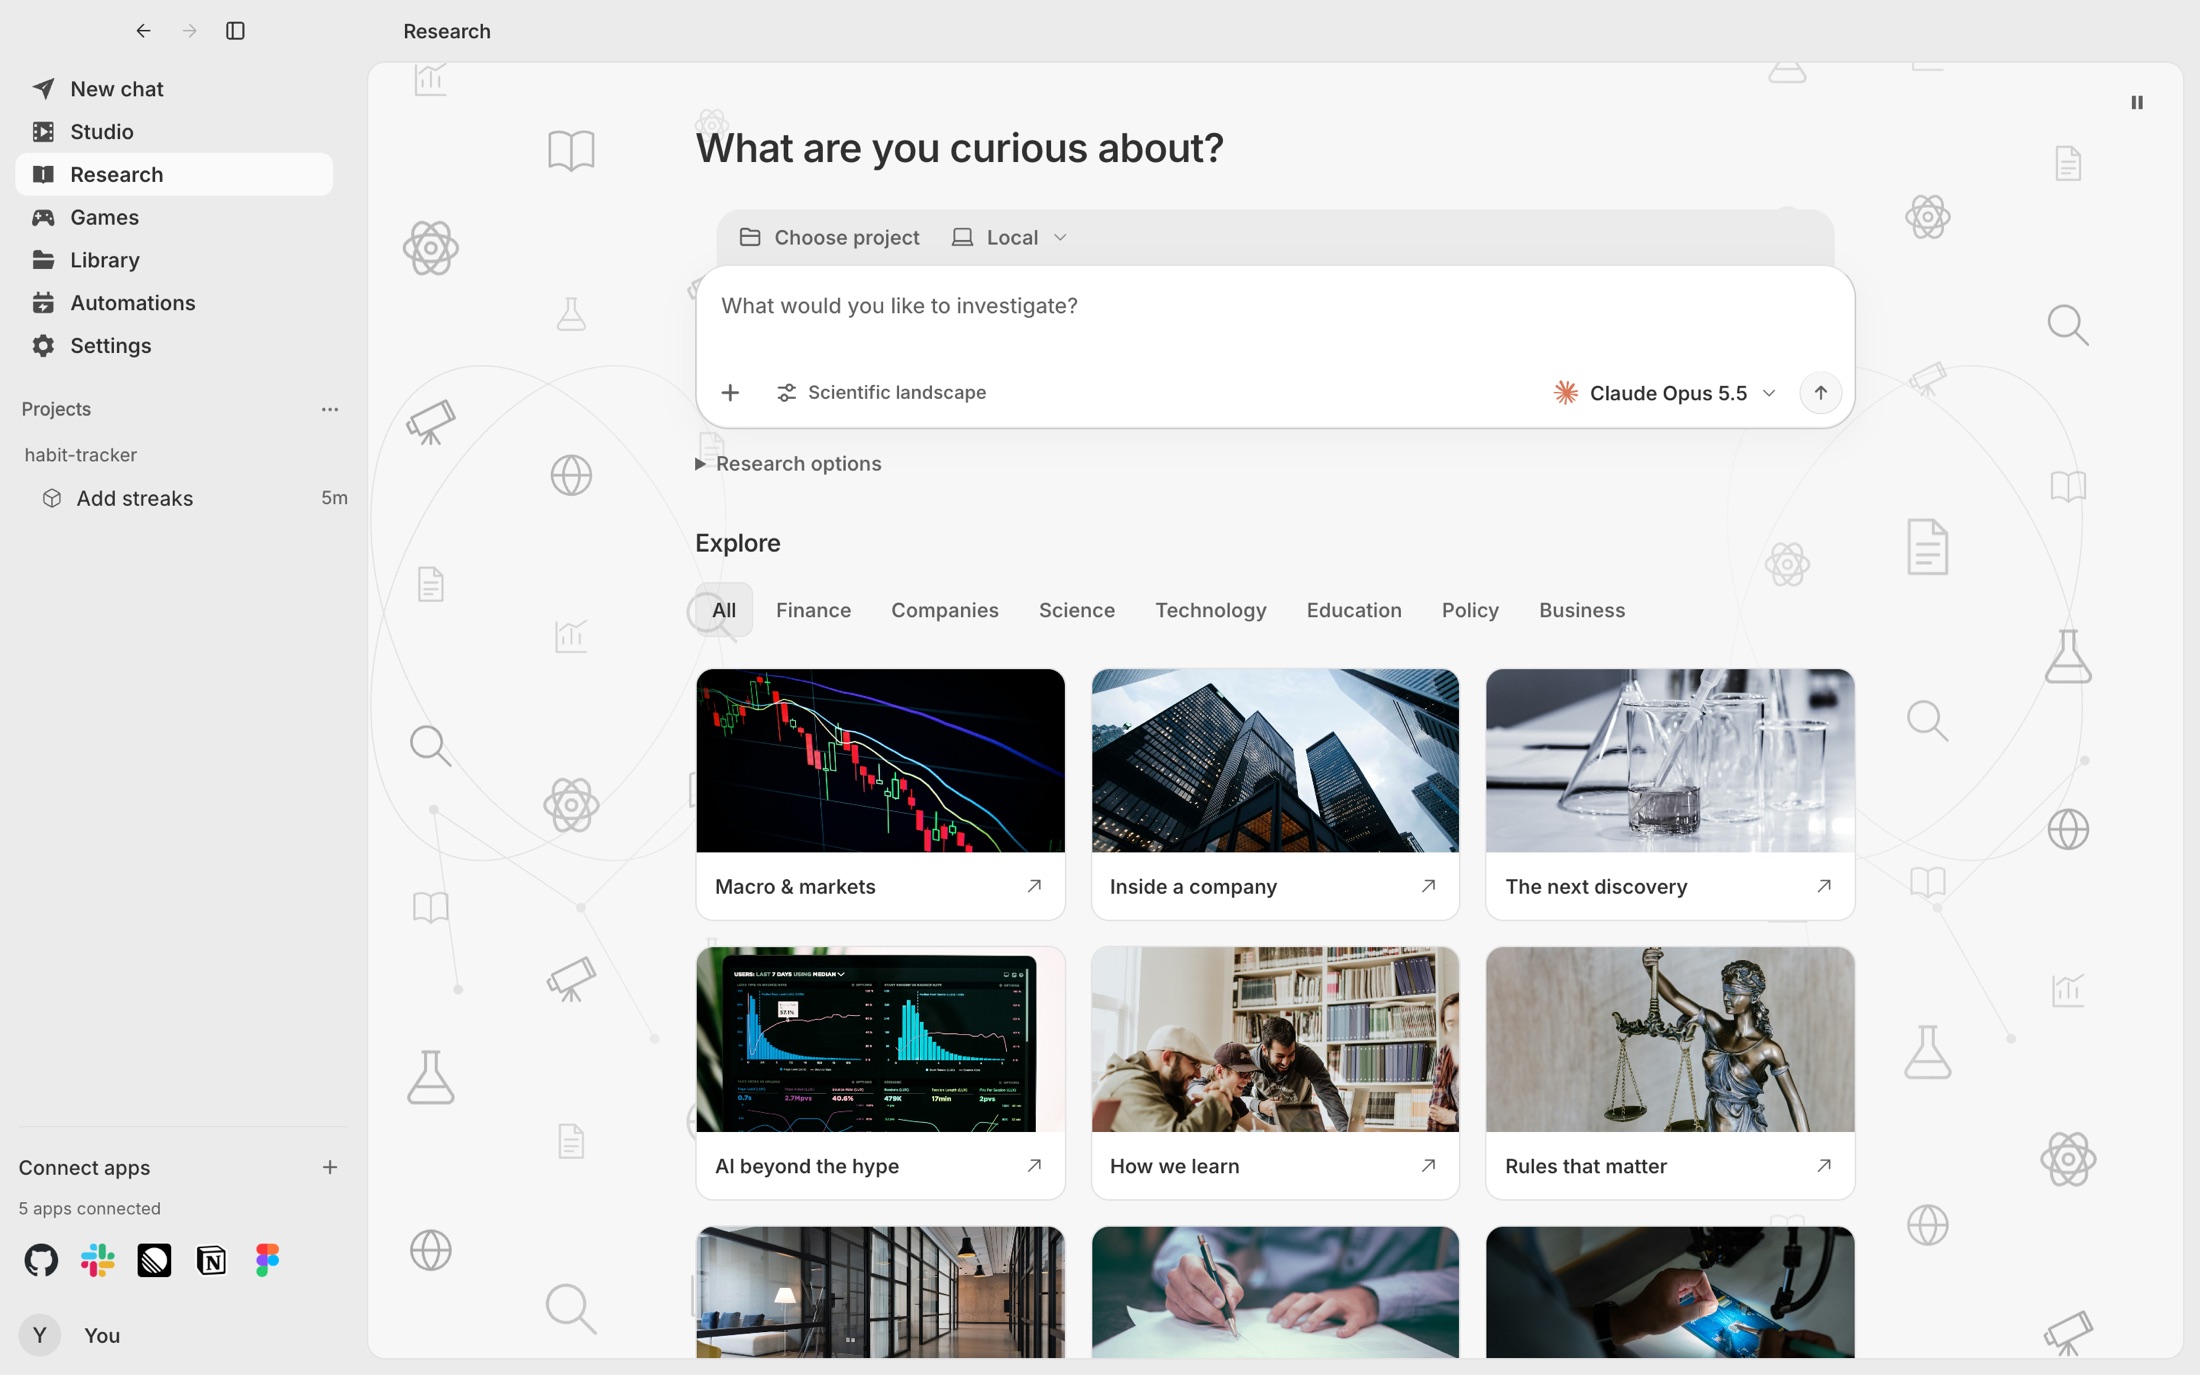Switch to the Finance tab
The height and width of the screenshot is (1375, 2200).
pos(813,610)
